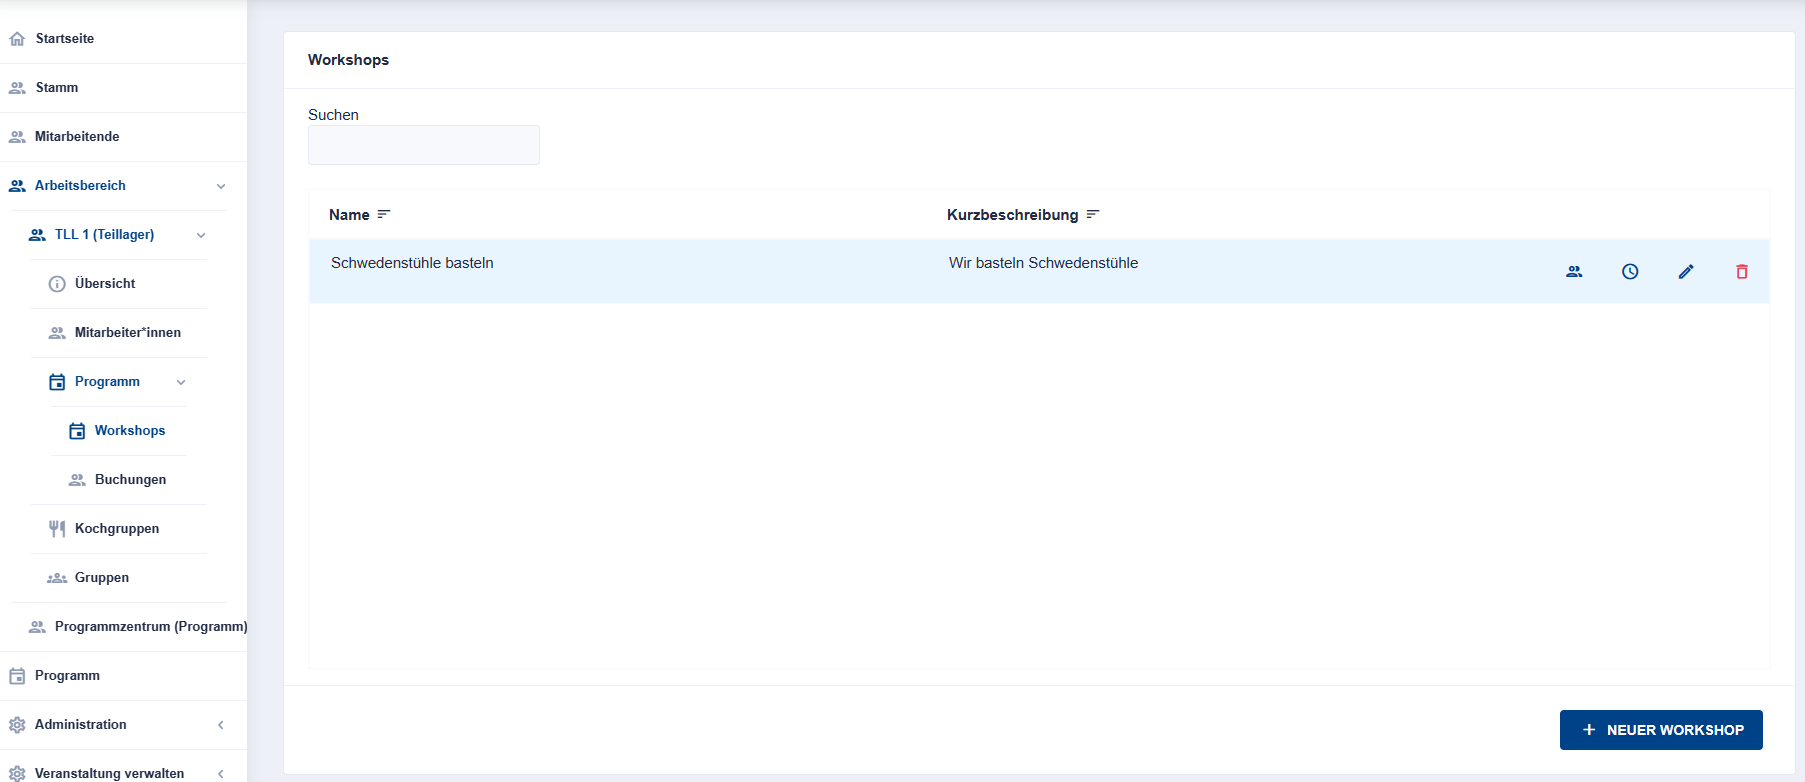
Task: Click the Übersicht info icon
Action: 57,284
